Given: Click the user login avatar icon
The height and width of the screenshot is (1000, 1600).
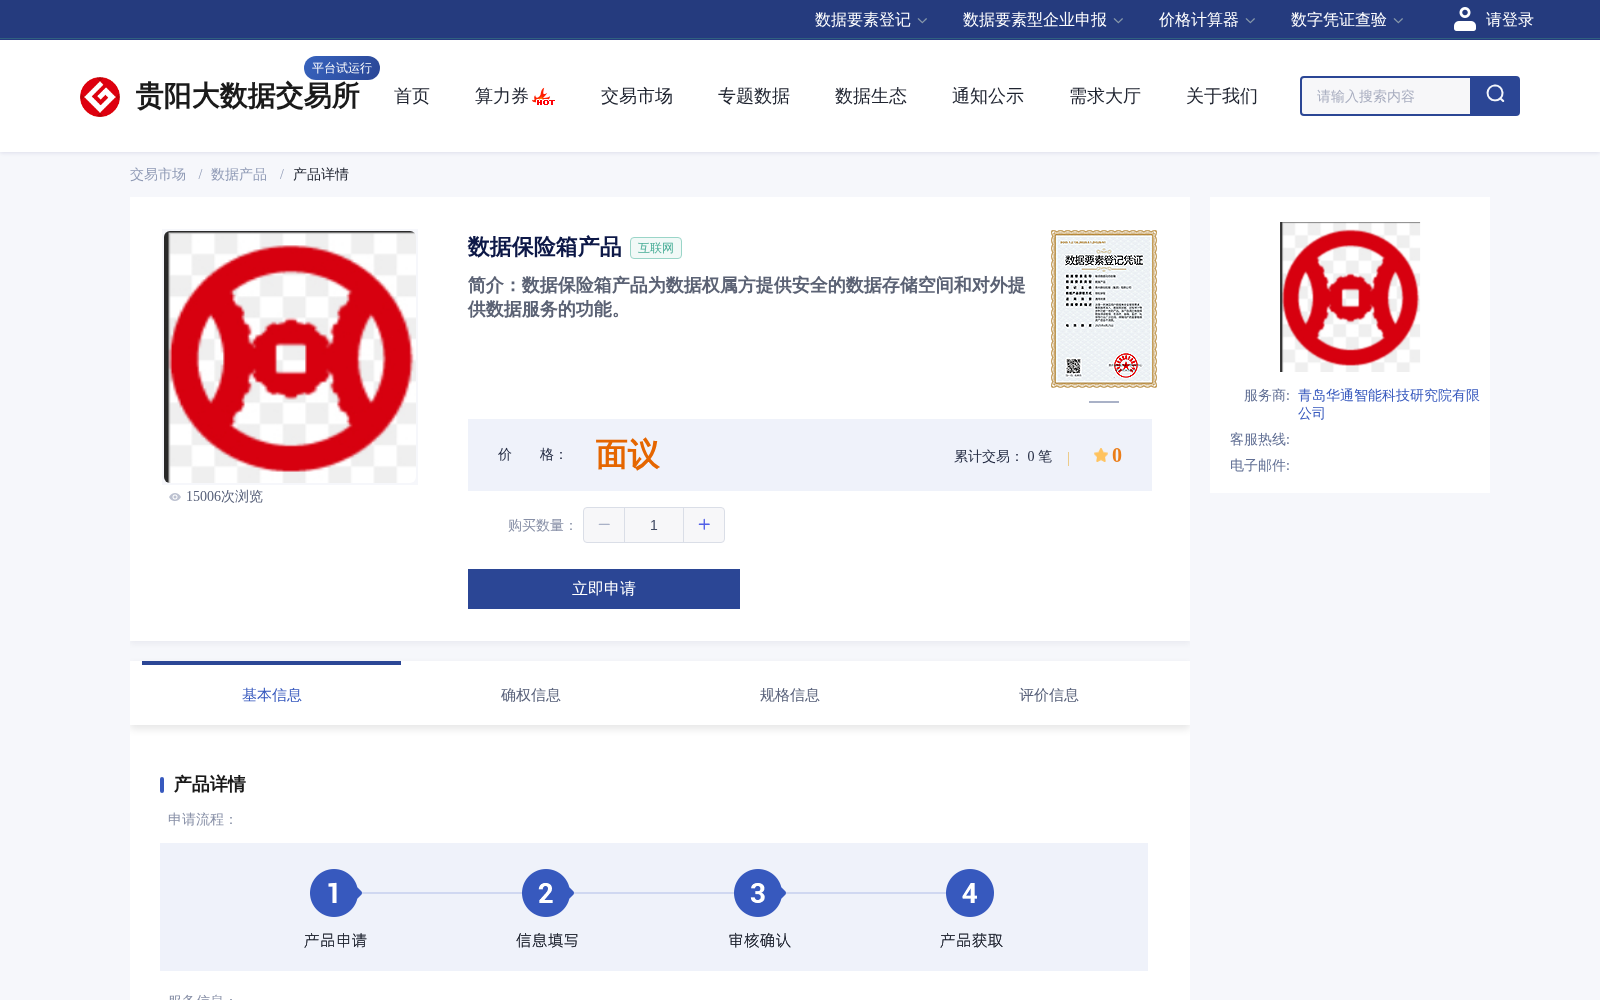Looking at the screenshot, I should [x=1464, y=19].
